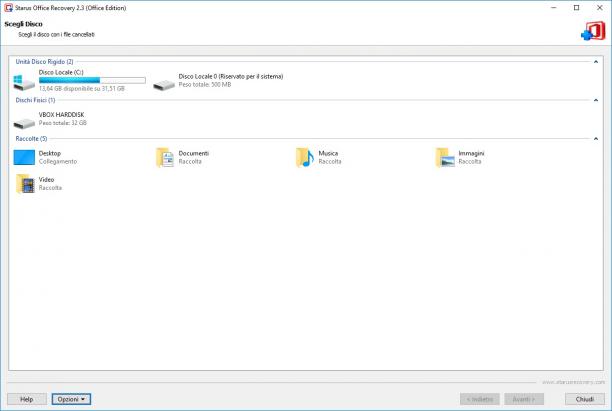Click the Musica label
612x411 pixels.
[x=328, y=153]
